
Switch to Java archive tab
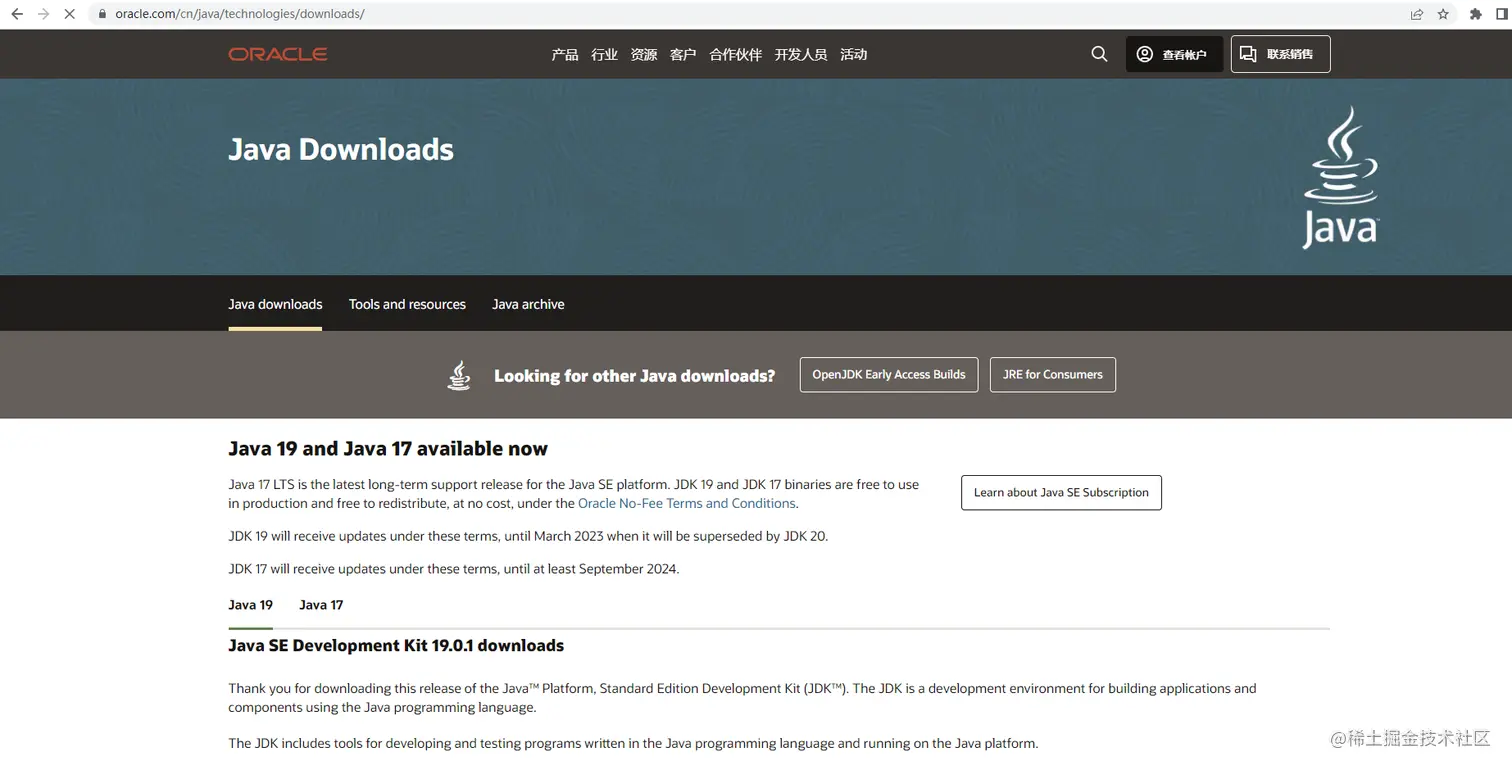point(528,304)
